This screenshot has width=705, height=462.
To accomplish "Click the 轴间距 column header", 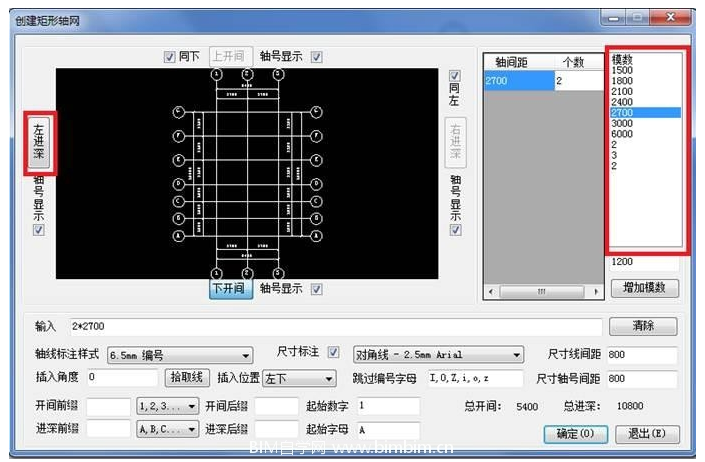I will [x=519, y=62].
